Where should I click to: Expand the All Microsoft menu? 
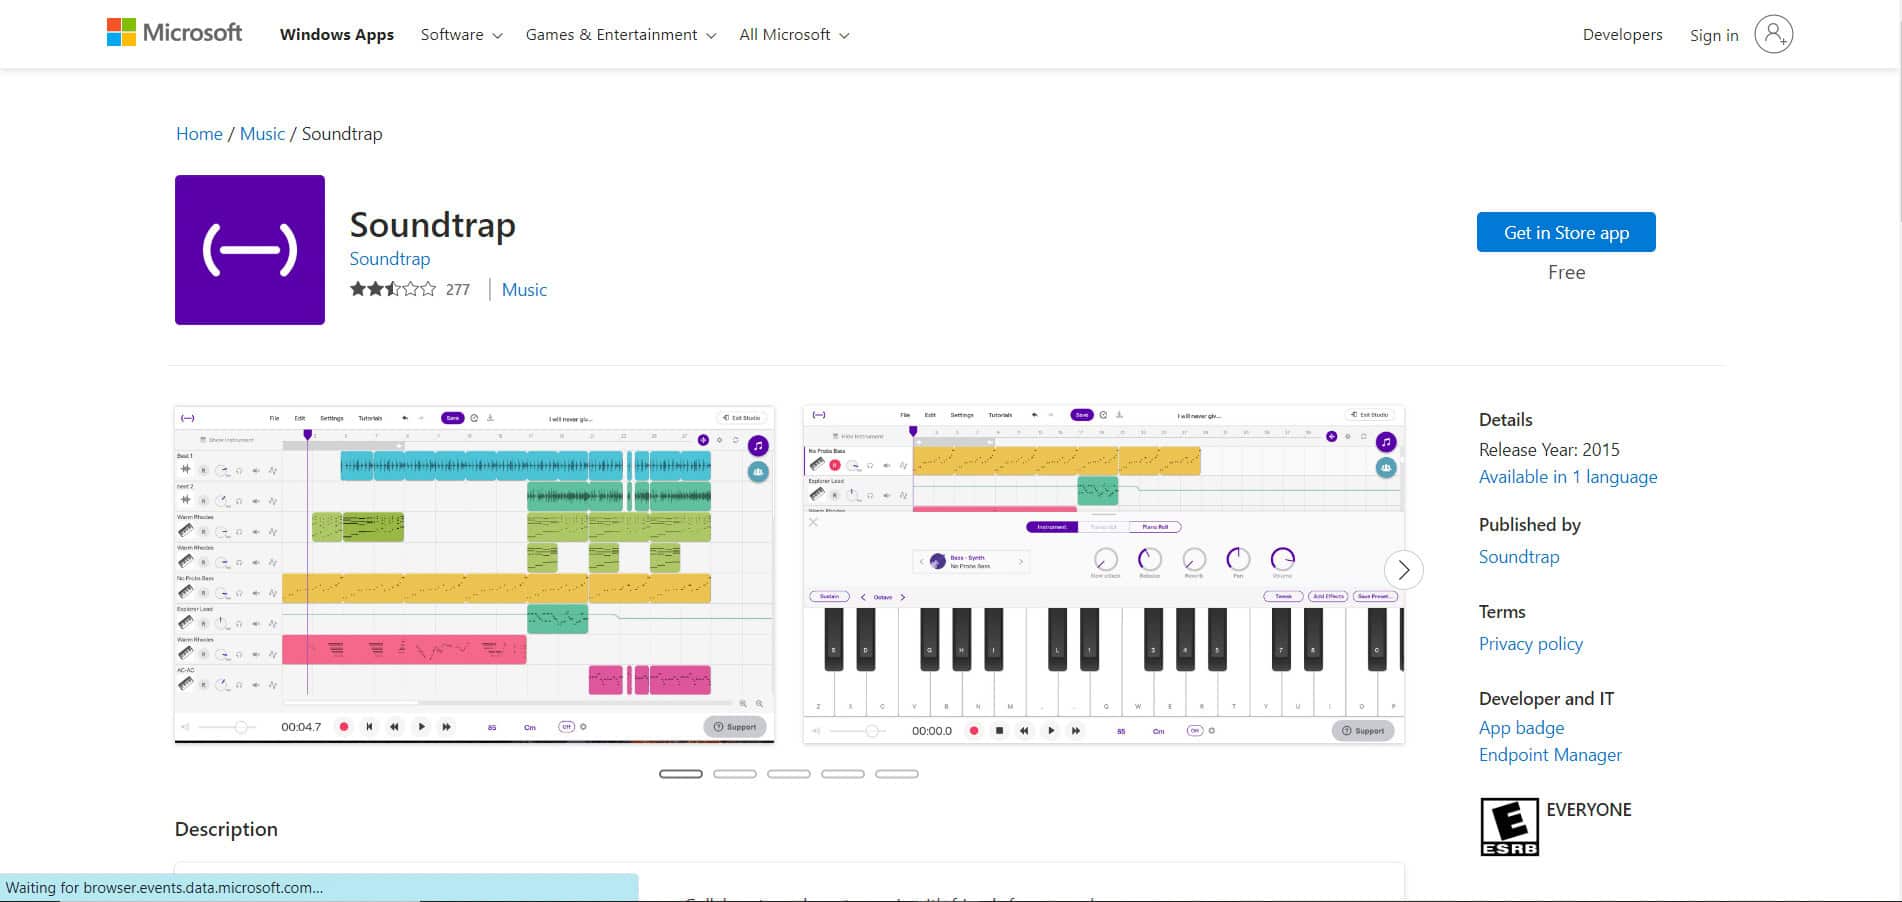(x=793, y=34)
